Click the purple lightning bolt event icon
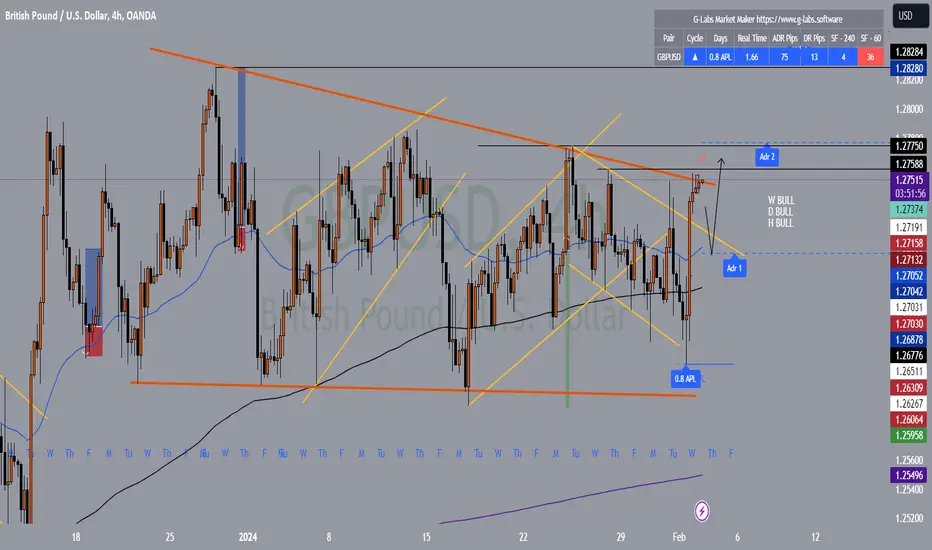This screenshot has width=932, height=550. click(x=701, y=511)
